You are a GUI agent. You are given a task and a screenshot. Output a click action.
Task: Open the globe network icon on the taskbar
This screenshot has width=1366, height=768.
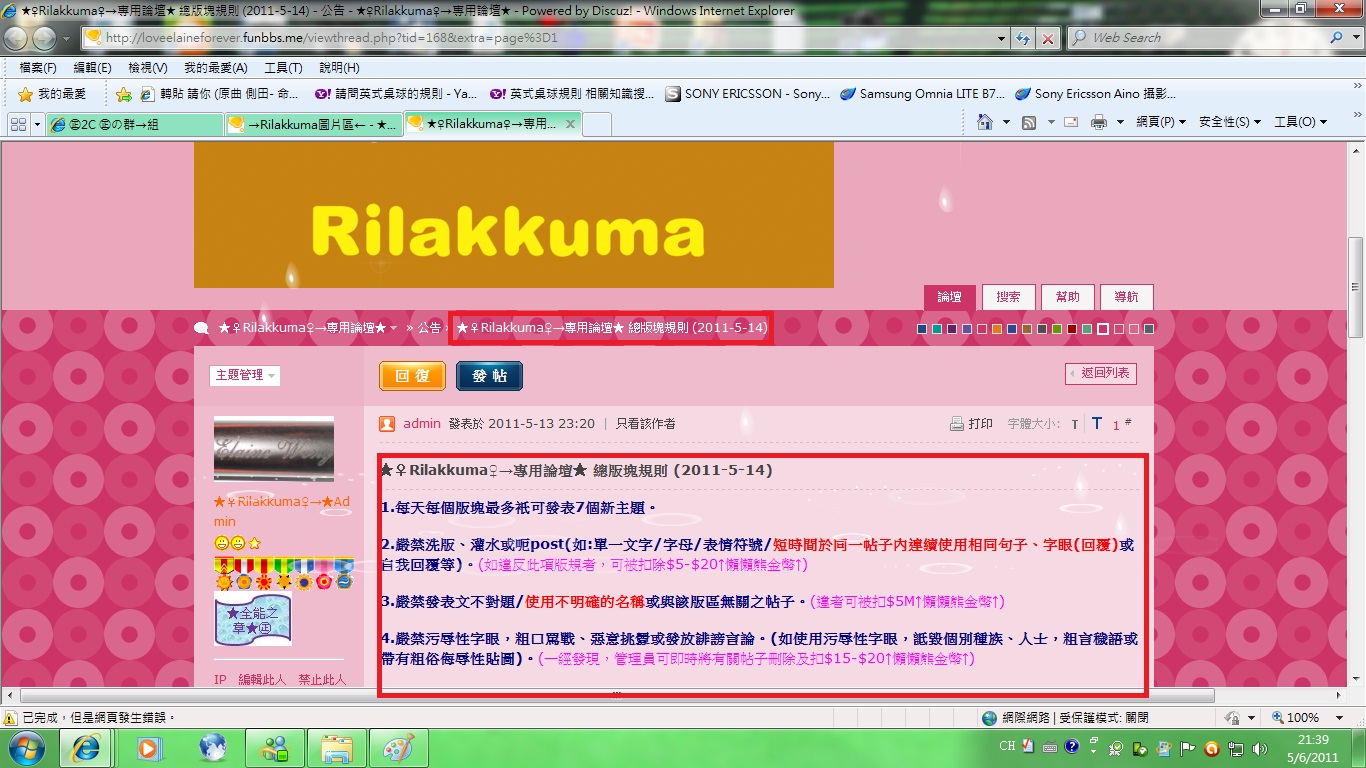(x=213, y=747)
